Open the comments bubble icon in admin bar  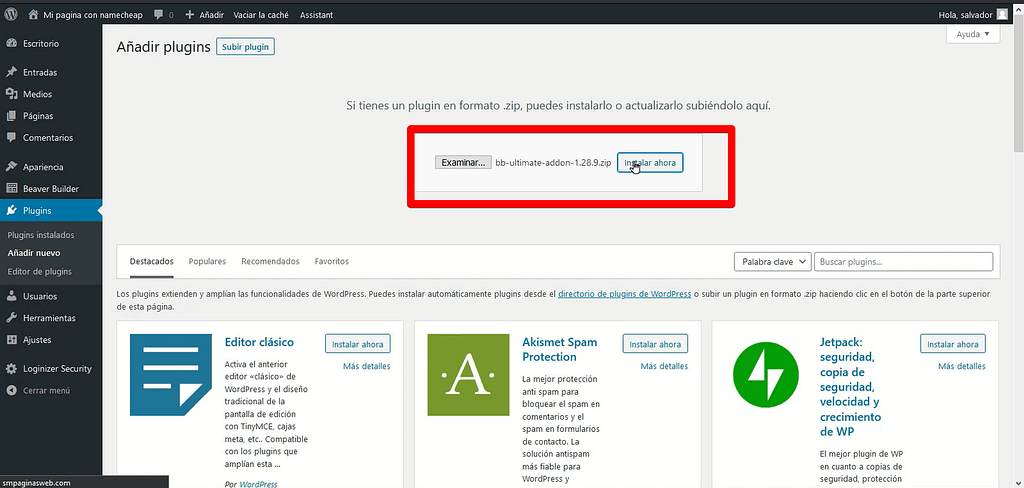[159, 14]
